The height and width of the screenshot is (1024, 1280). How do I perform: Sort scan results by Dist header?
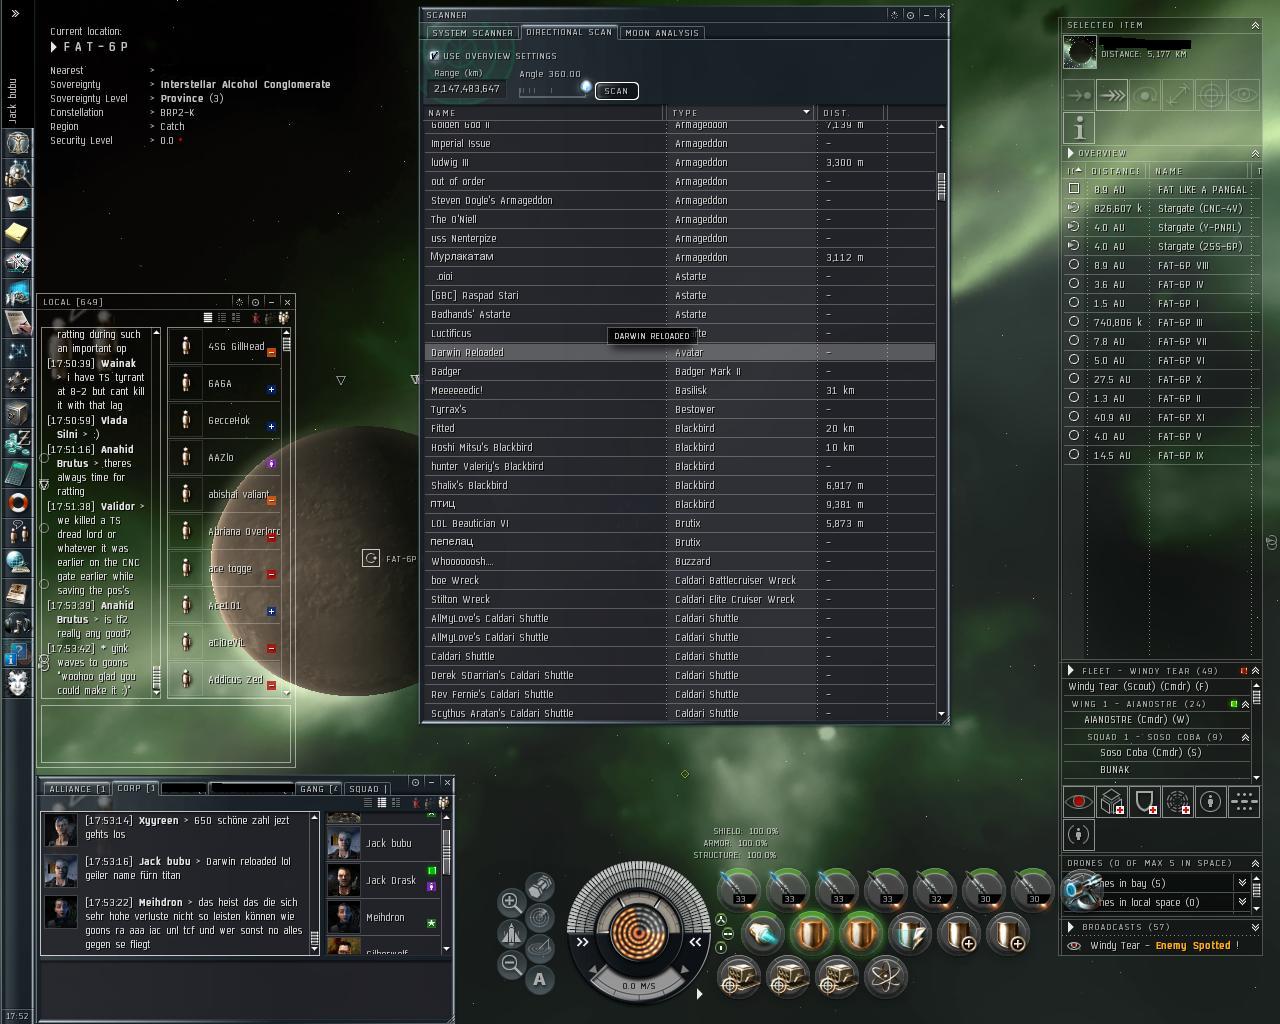850,112
